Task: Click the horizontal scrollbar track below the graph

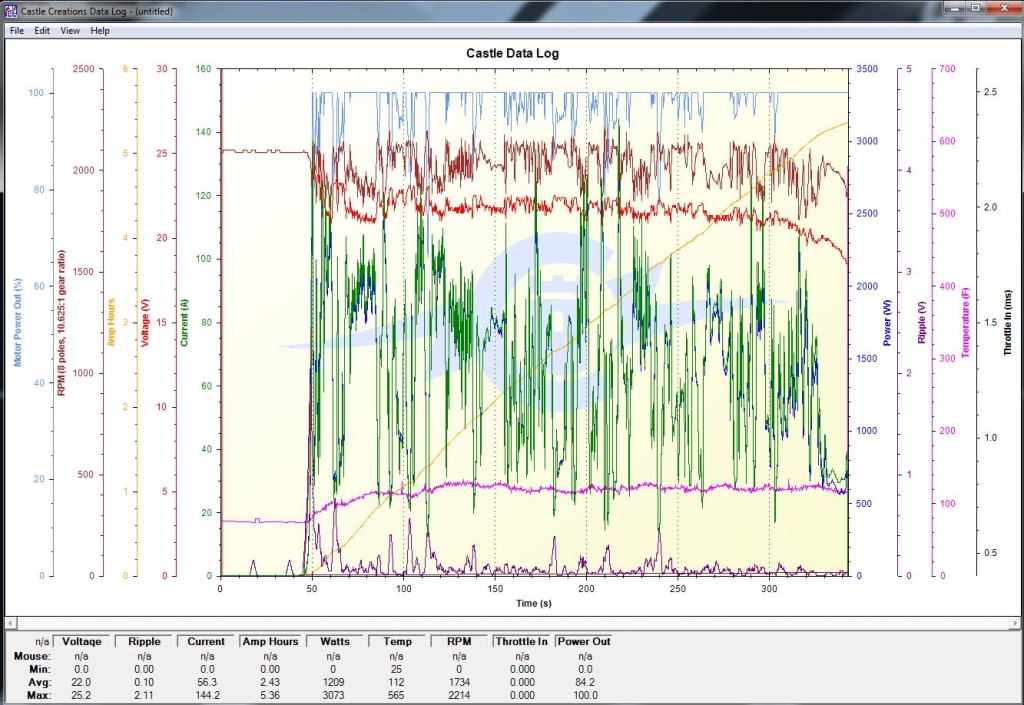Action: click(512, 623)
